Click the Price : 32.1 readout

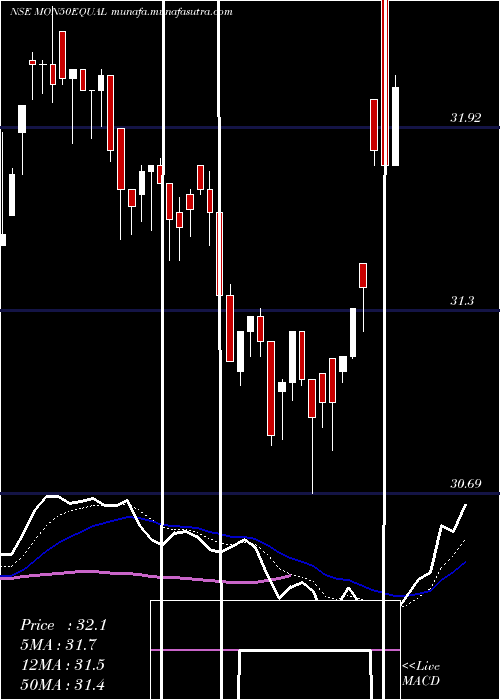63,625
